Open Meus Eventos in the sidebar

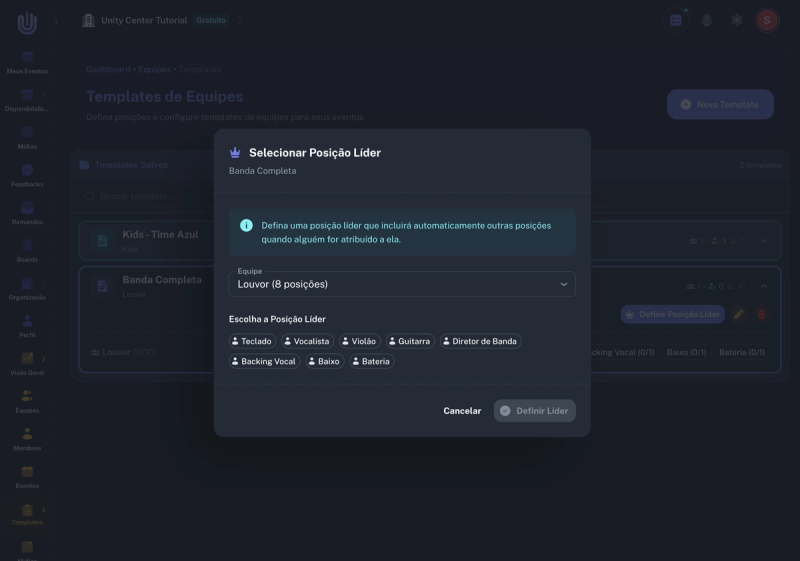pyautogui.click(x=27, y=63)
